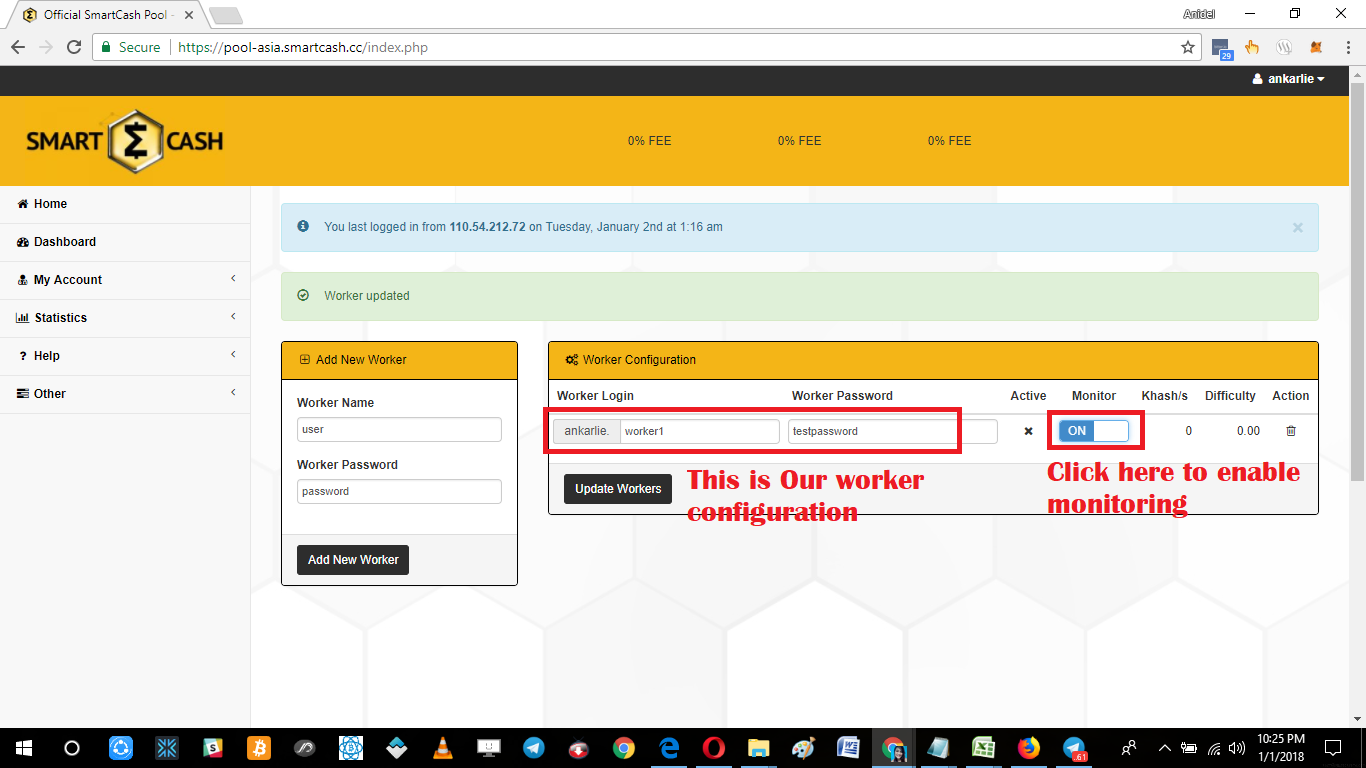
Task: Open the extension showing badge 29
Action: click(x=1221, y=48)
